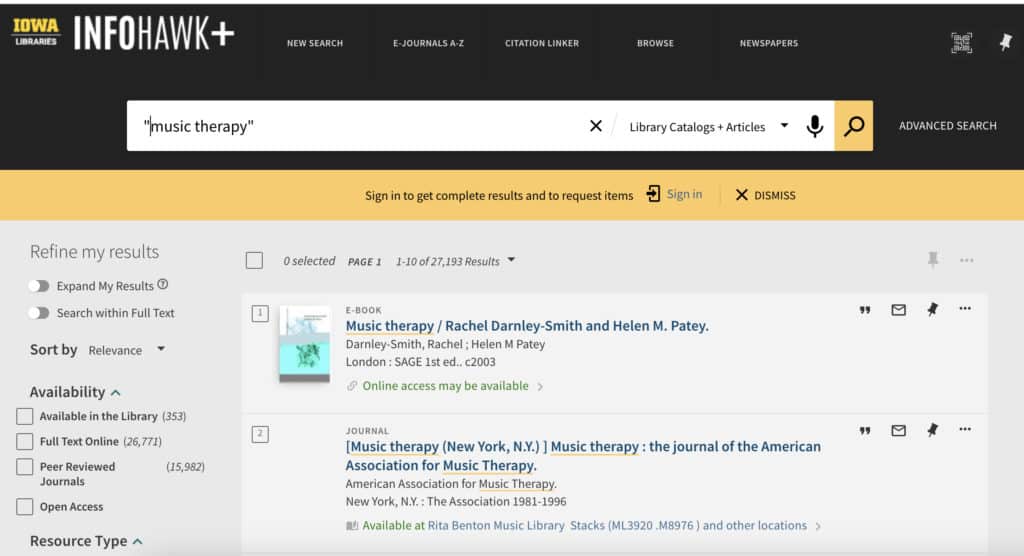Click the magnifying glass search button
Image resolution: width=1024 pixels, height=556 pixels.
coord(853,126)
